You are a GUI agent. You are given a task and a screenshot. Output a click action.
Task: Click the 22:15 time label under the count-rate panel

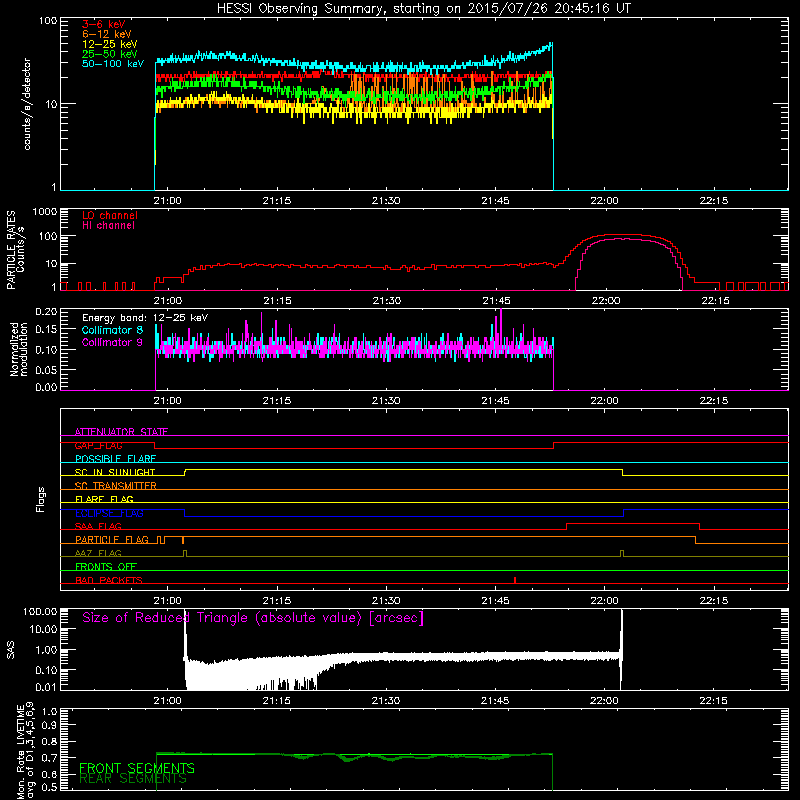point(714,201)
